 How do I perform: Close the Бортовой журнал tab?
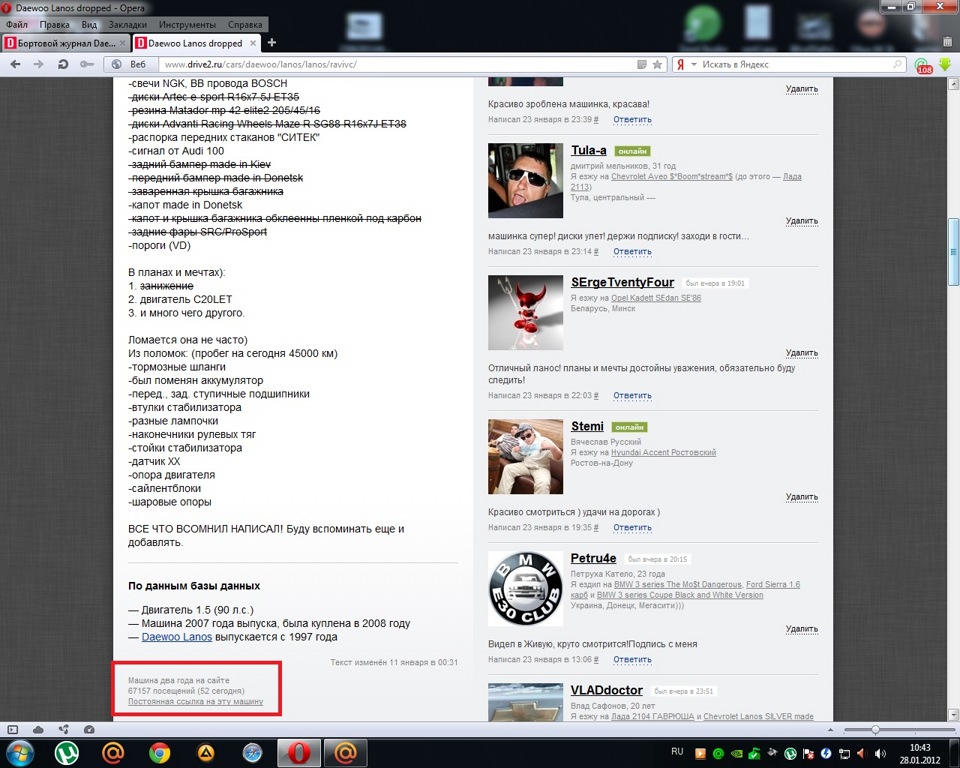click(122, 43)
